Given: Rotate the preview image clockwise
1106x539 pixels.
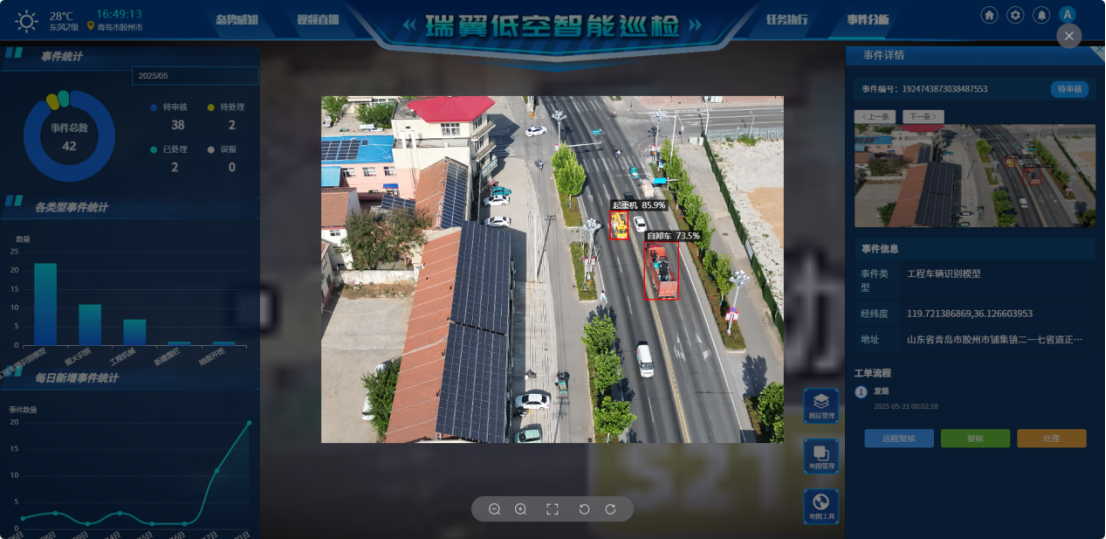Looking at the screenshot, I should [610, 509].
